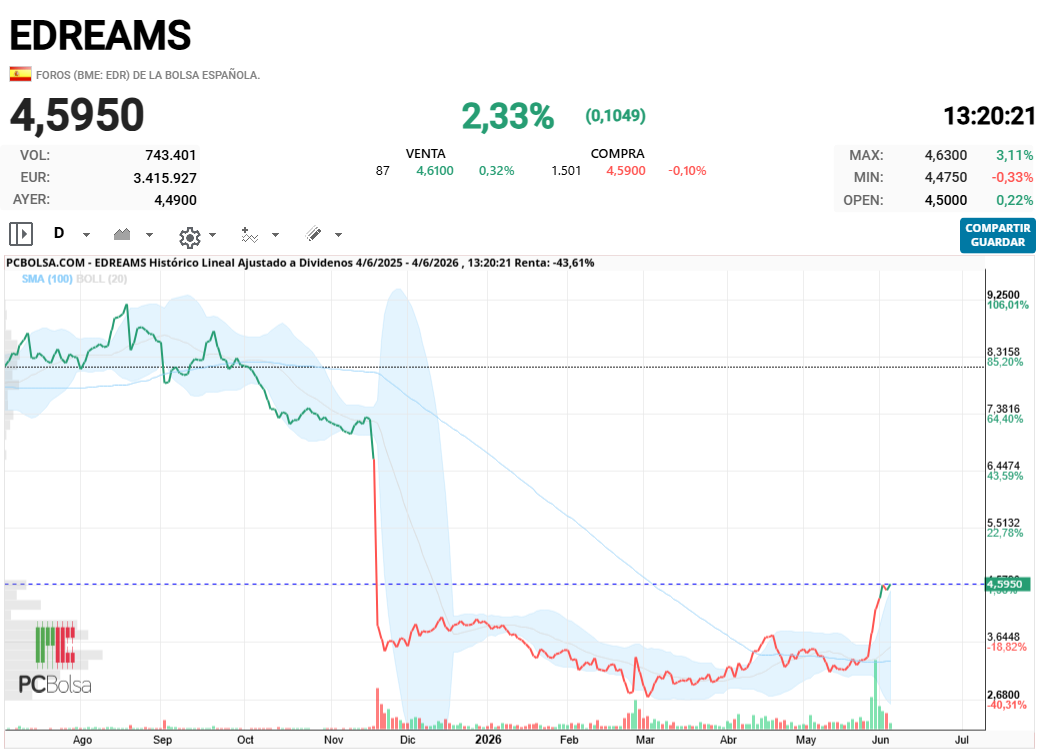This screenshot has width=1046, height=749.
Task: Open the D timeframe dropdown arrow
Action: (86, 235)
